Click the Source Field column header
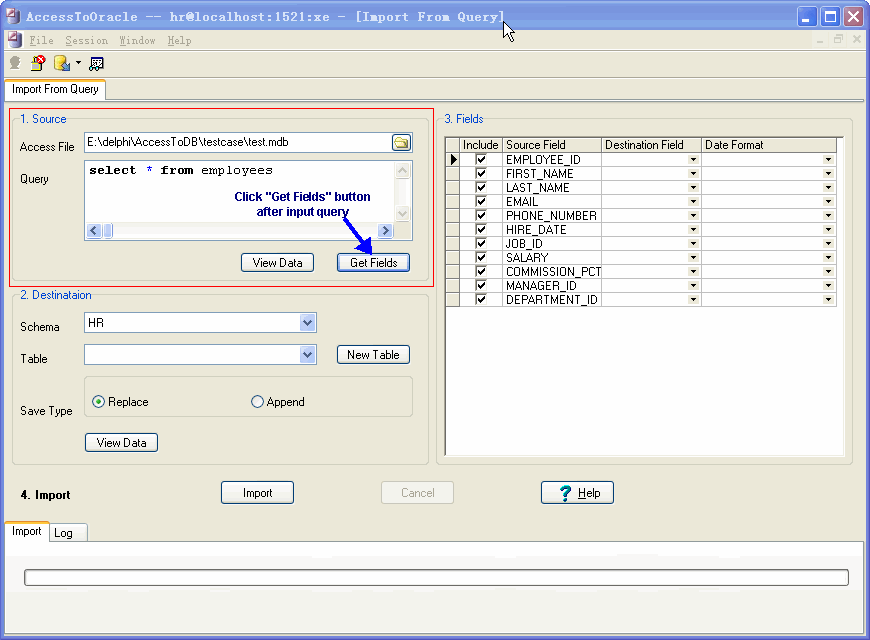This screenshot has width=870, height=640. 552,145
